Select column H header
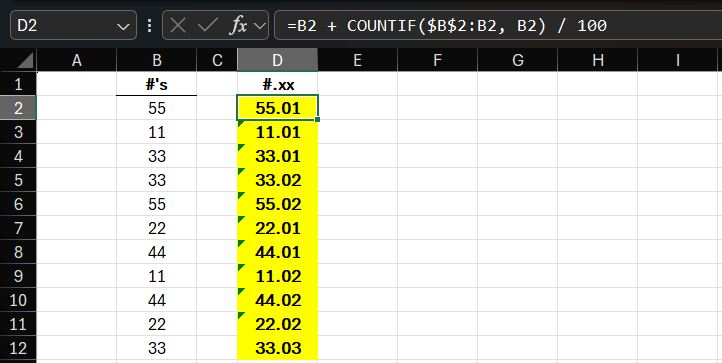The height and width of the screenshot is (363, 722). 598,60
